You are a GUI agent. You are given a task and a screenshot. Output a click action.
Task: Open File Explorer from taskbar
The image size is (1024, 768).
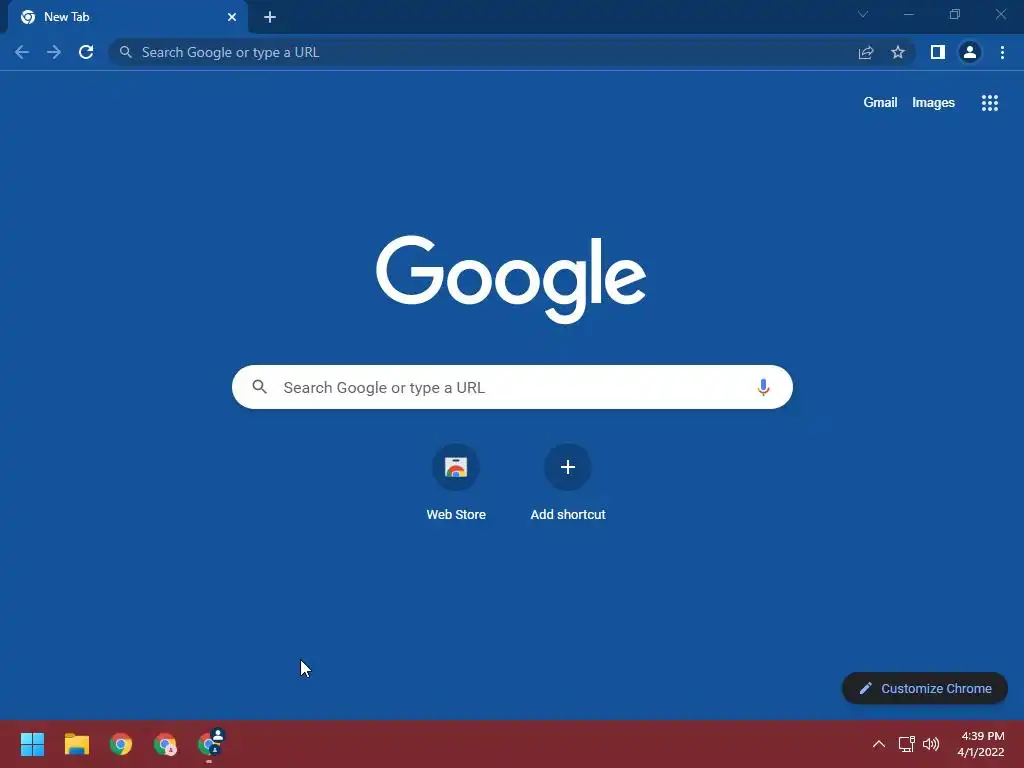click(76, 744)
